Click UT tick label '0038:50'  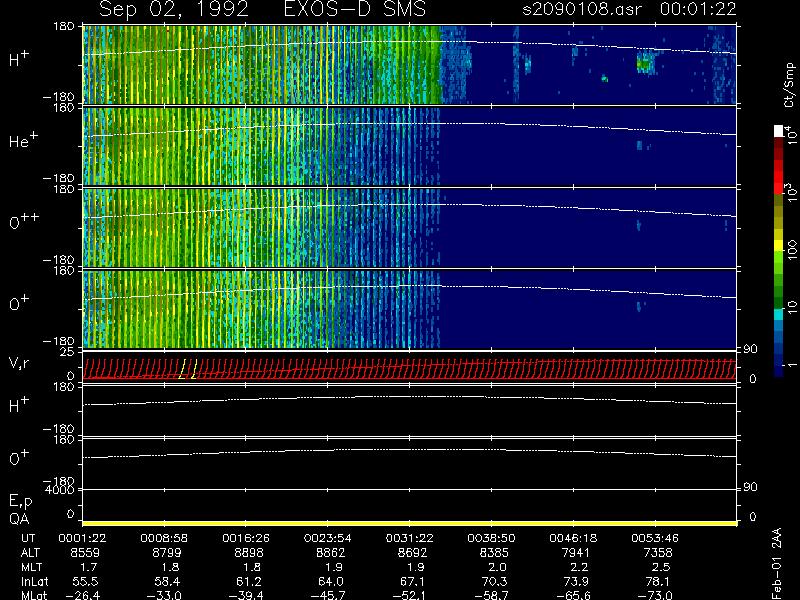[491, 538]
